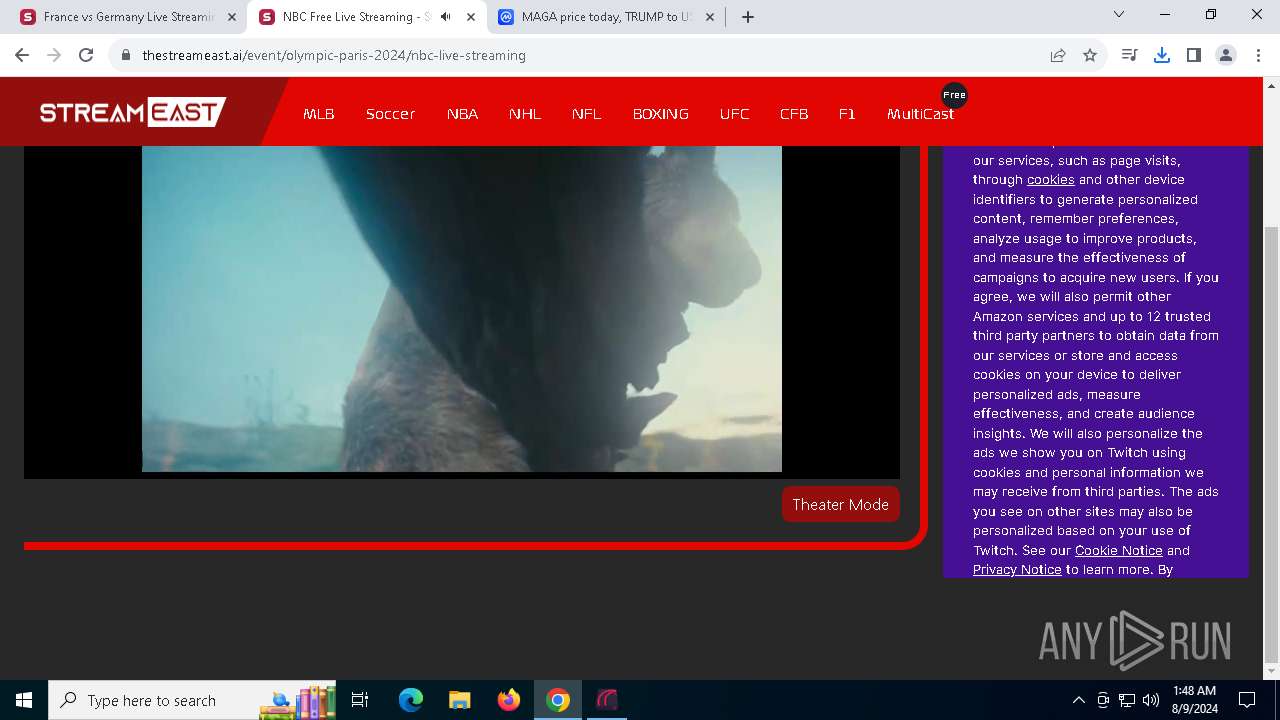Switch to France vs Germany tab
Image resolution: width=1280 pixels, height=720 pixels.
127,17
